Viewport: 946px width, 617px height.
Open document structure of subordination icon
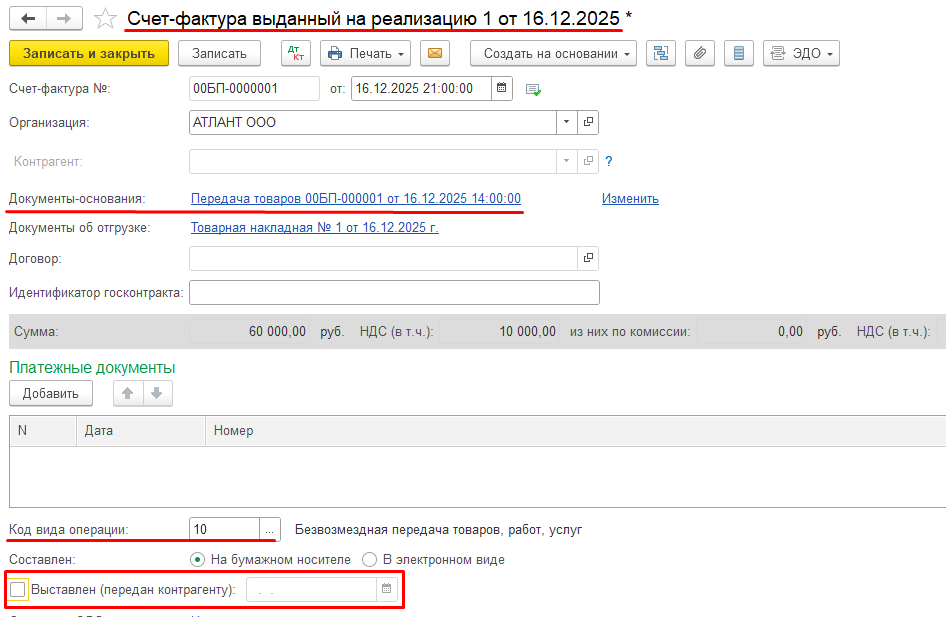661,53
